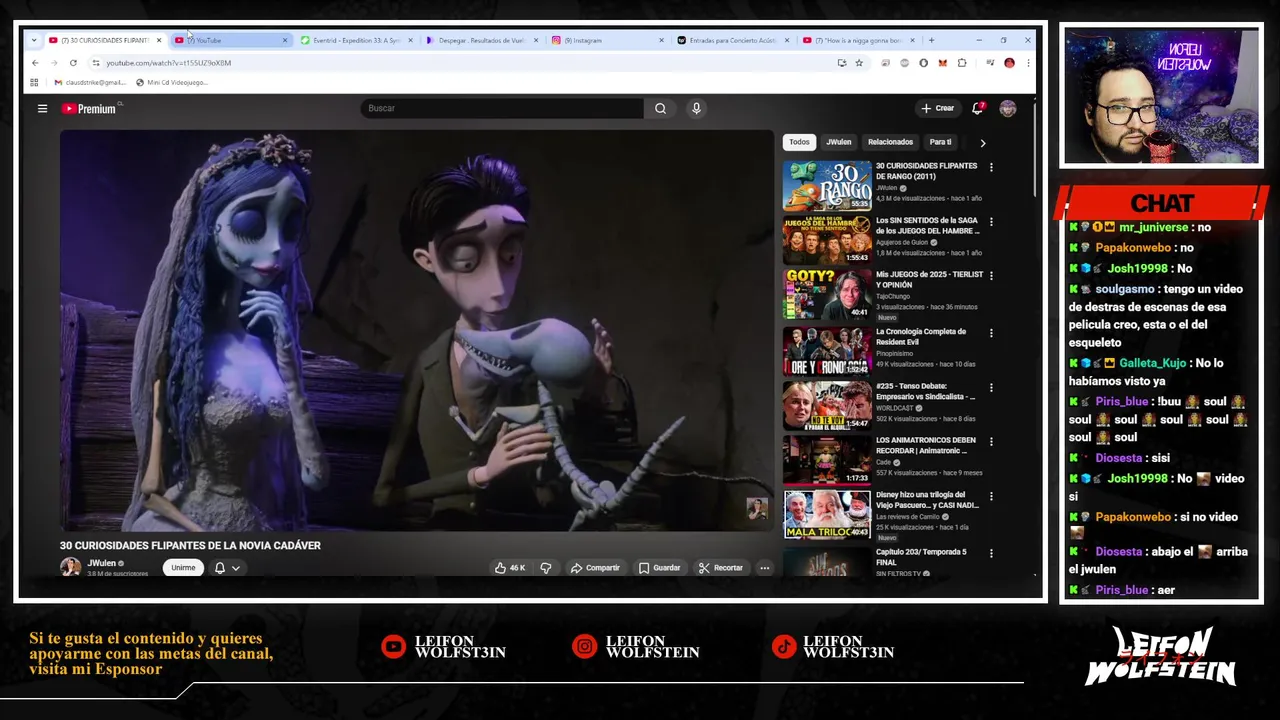The height and width of the screenshot is (720, 1280).
Task: Close the 30 Curiosidades active tab
Action: point(158,40)
